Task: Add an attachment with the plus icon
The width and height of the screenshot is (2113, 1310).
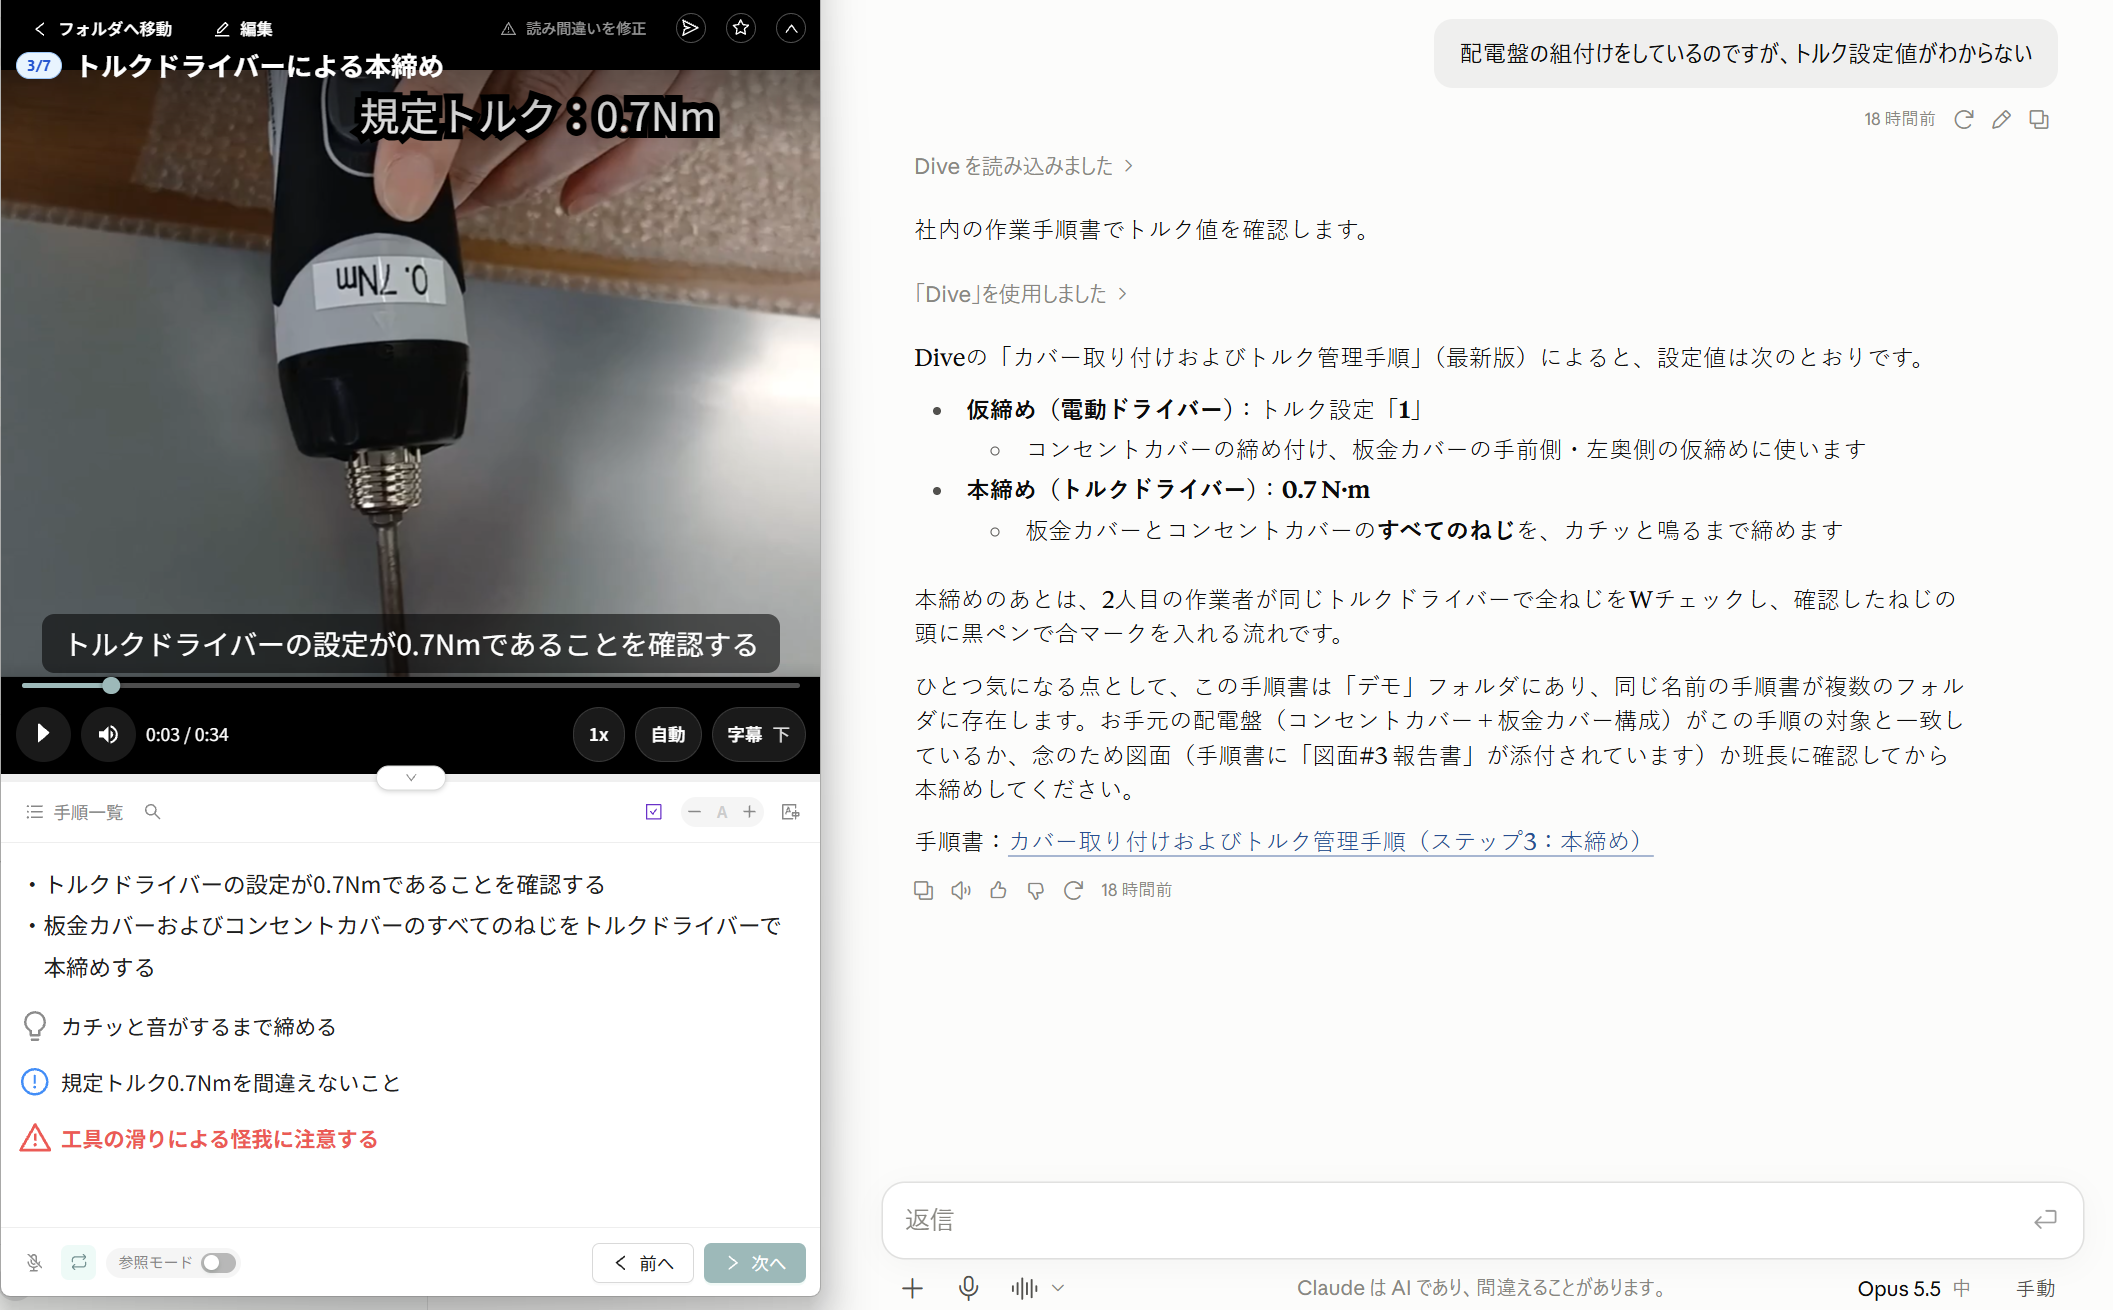Action: (912, 1288)
